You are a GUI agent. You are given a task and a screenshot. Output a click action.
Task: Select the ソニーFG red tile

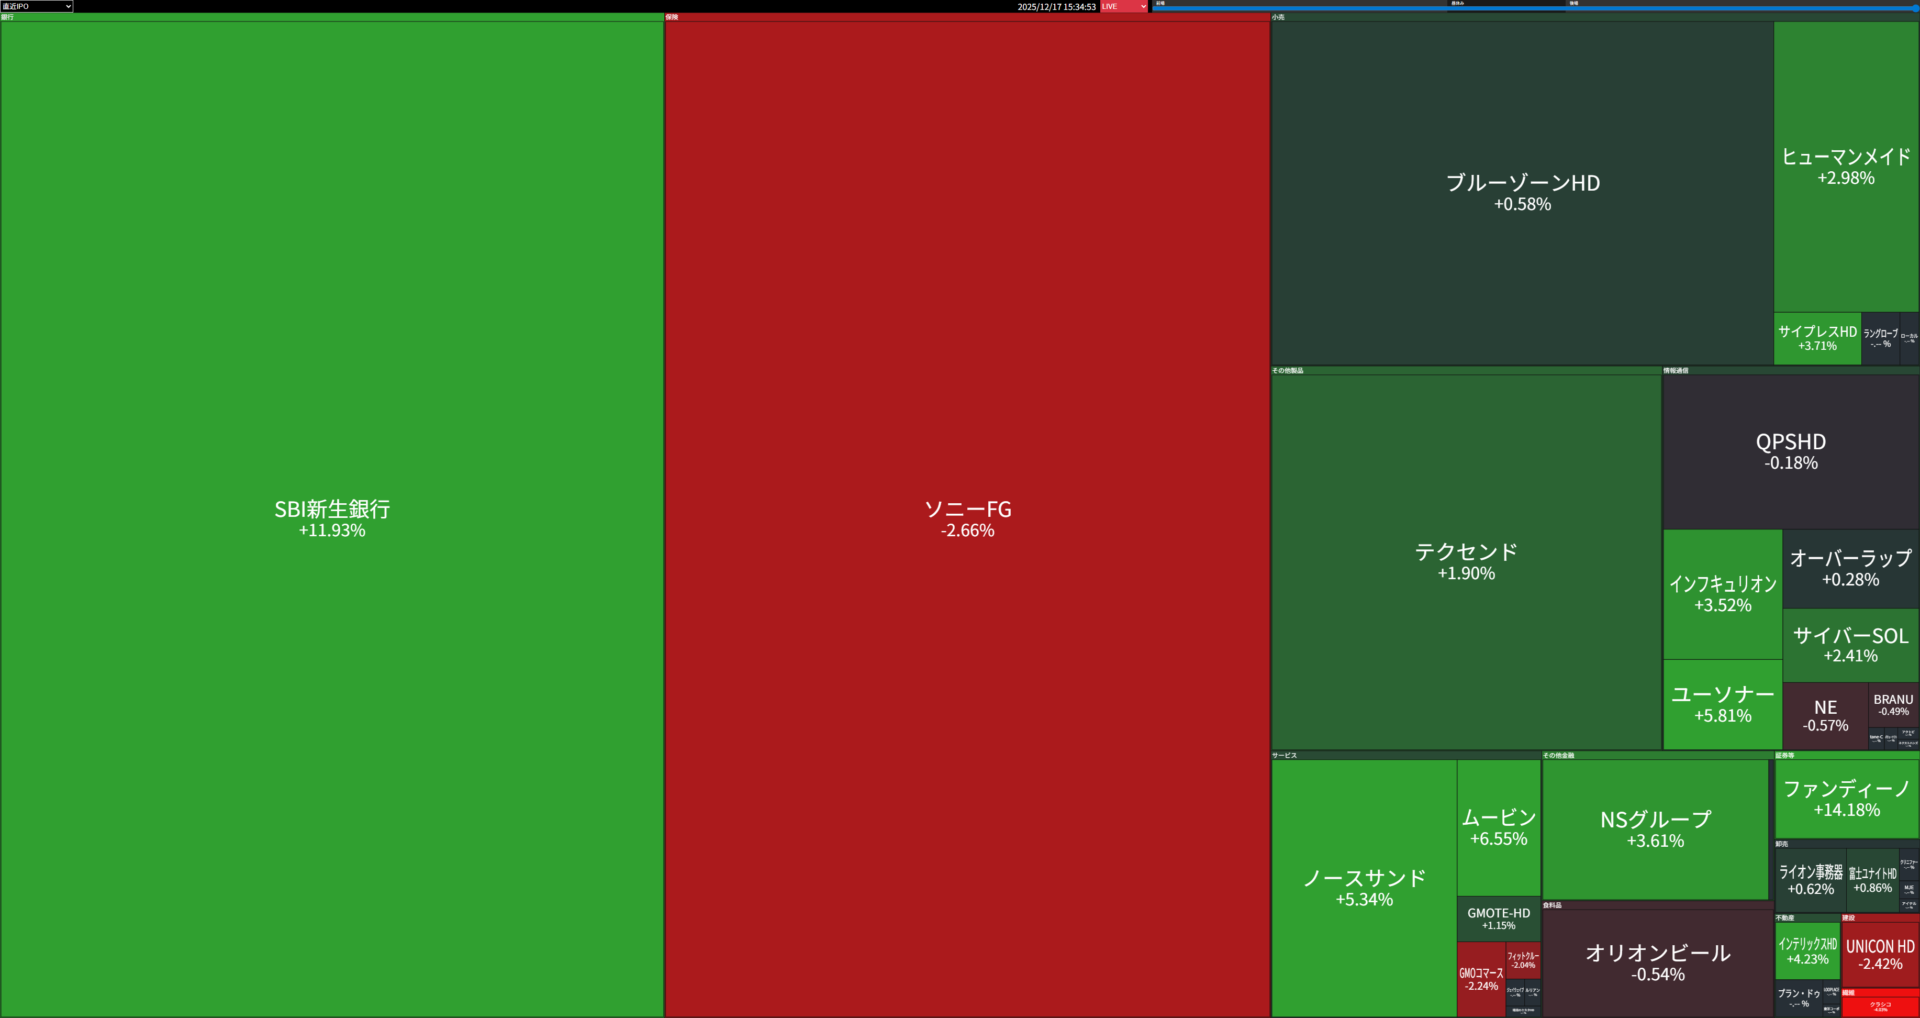[967, 518]
